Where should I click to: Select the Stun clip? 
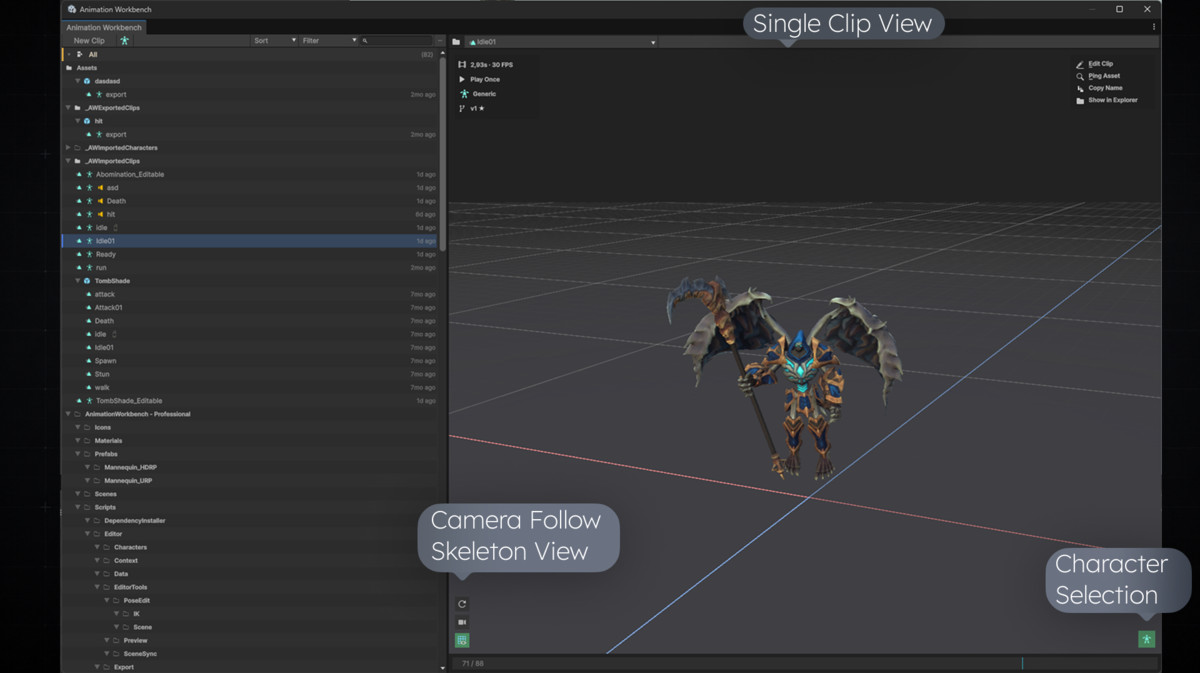click(250, 374)
